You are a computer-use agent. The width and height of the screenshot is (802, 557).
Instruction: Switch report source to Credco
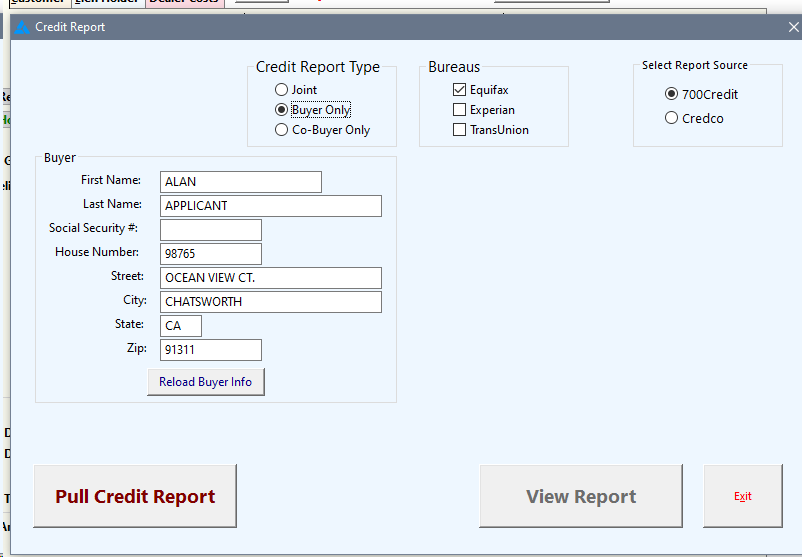point(672,118)
